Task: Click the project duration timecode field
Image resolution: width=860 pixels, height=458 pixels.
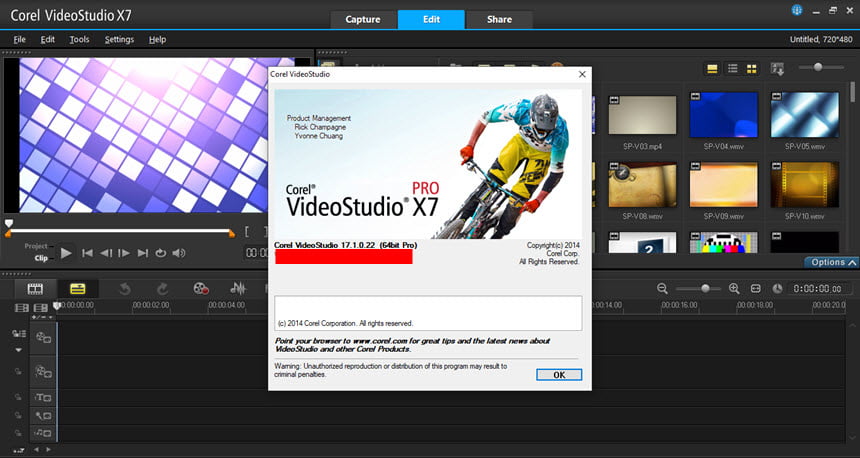Action: coord(817,289)
